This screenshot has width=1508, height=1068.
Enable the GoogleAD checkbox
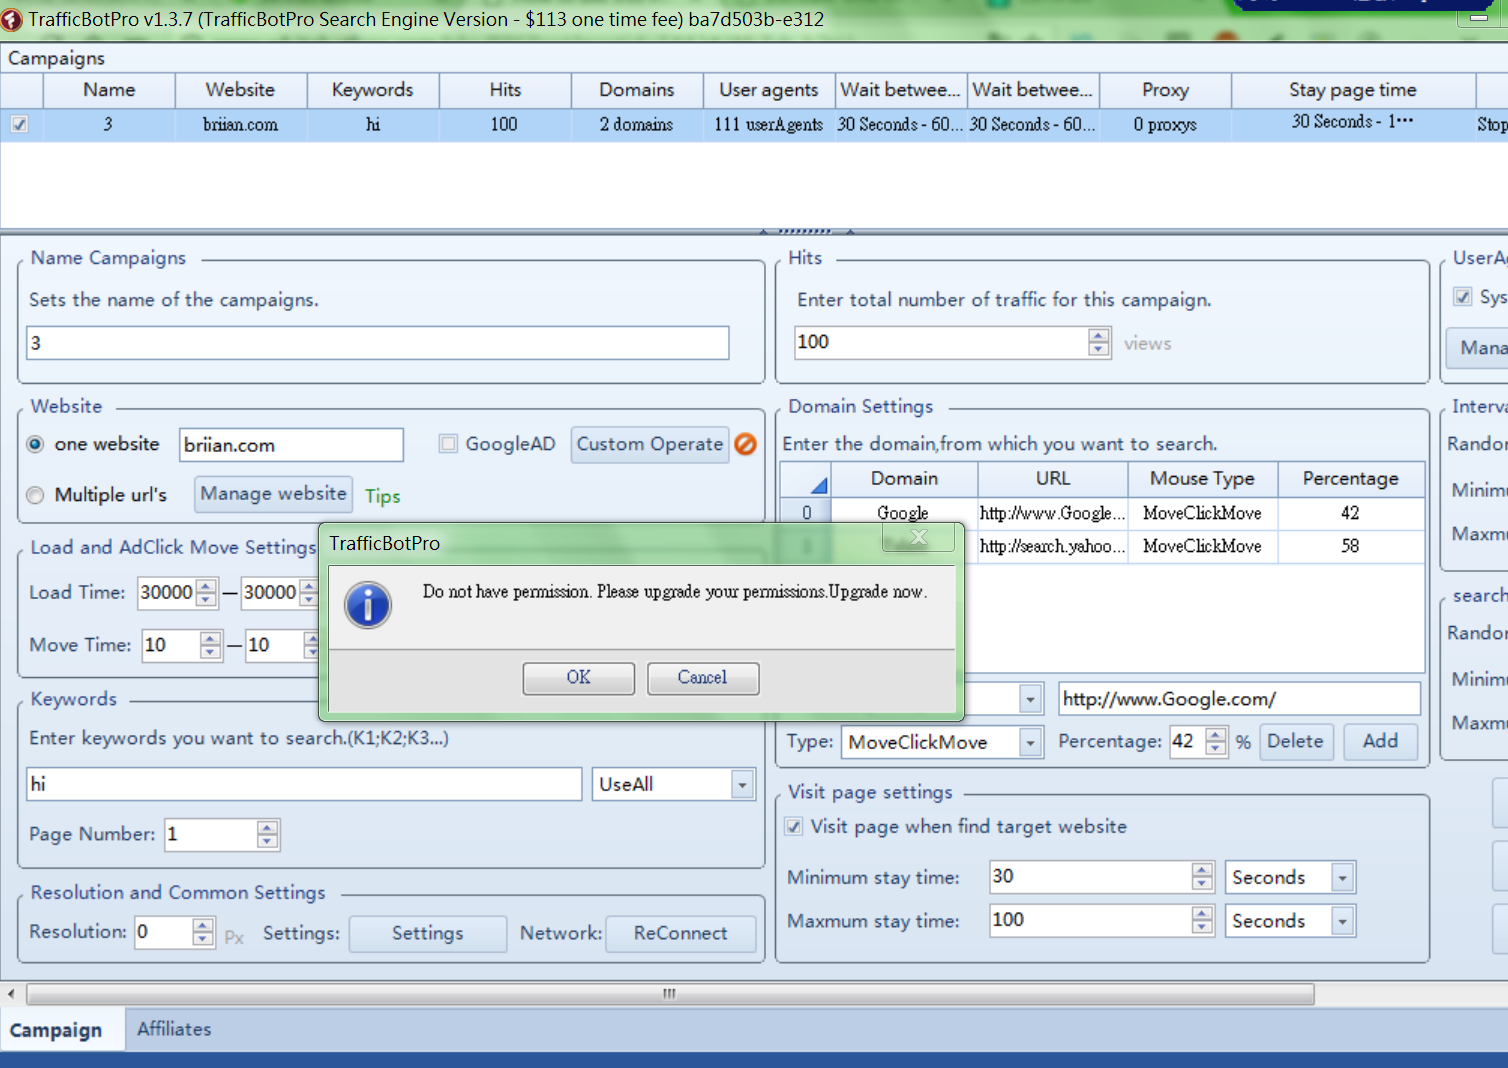coord(448,444)
